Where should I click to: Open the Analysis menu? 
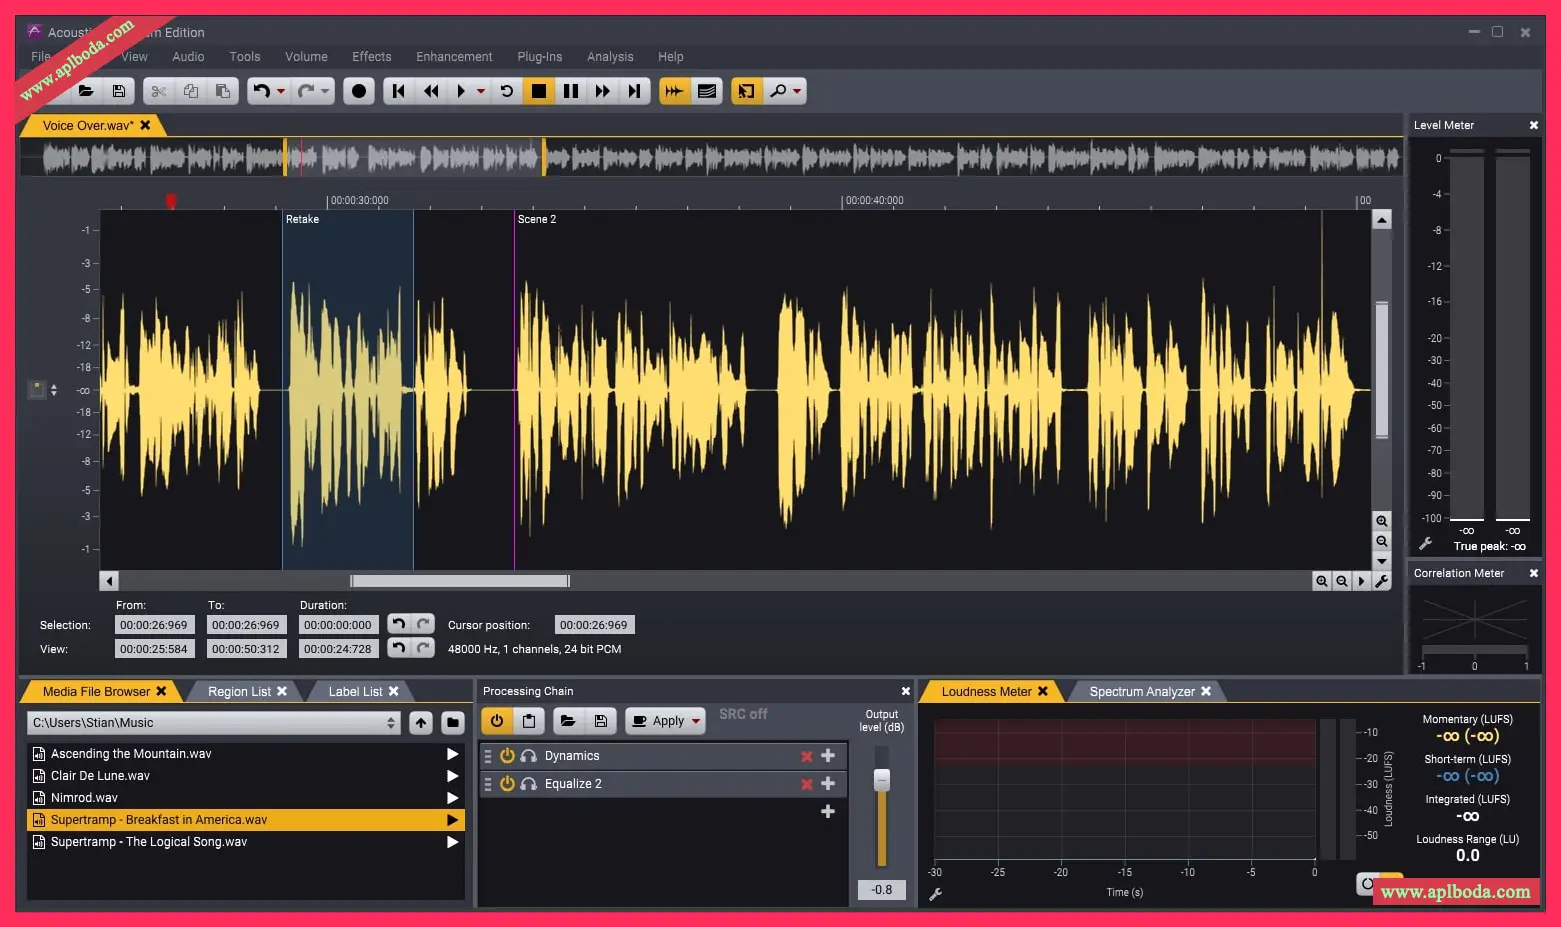coord(610,57)
